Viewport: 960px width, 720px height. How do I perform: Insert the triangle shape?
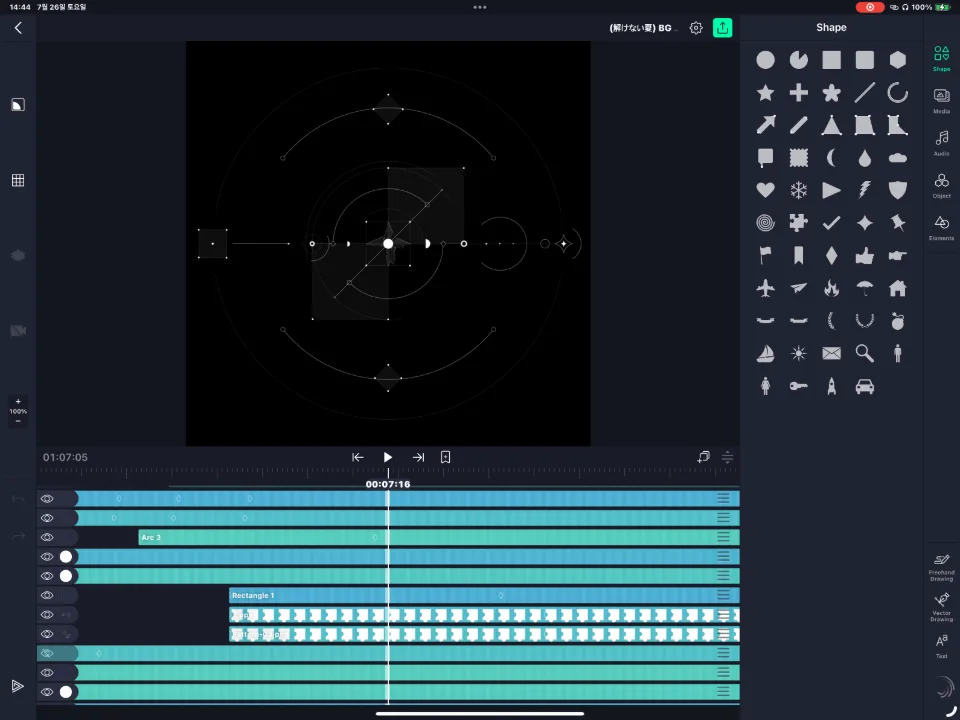tap(831, 125)
